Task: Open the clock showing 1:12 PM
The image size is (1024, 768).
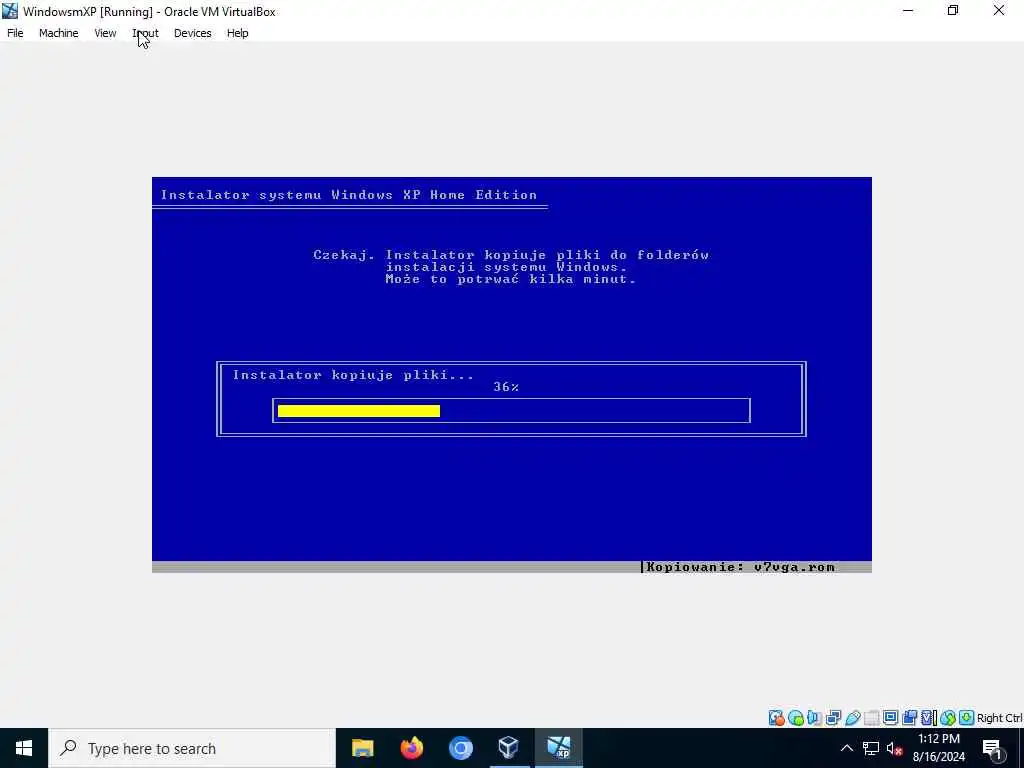Action: tap(939, 748)
